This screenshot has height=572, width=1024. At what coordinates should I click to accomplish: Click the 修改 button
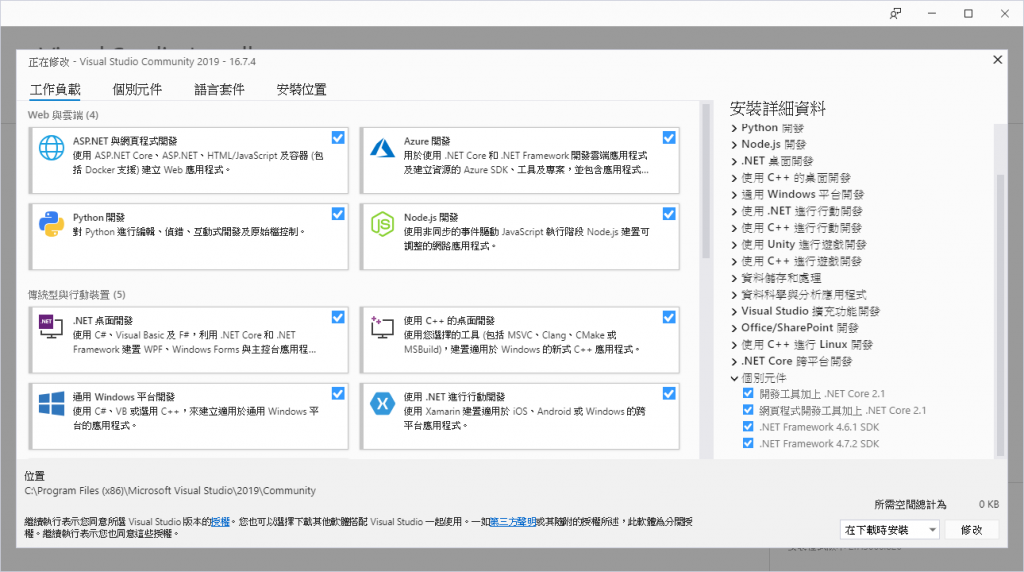pos(971,530)
